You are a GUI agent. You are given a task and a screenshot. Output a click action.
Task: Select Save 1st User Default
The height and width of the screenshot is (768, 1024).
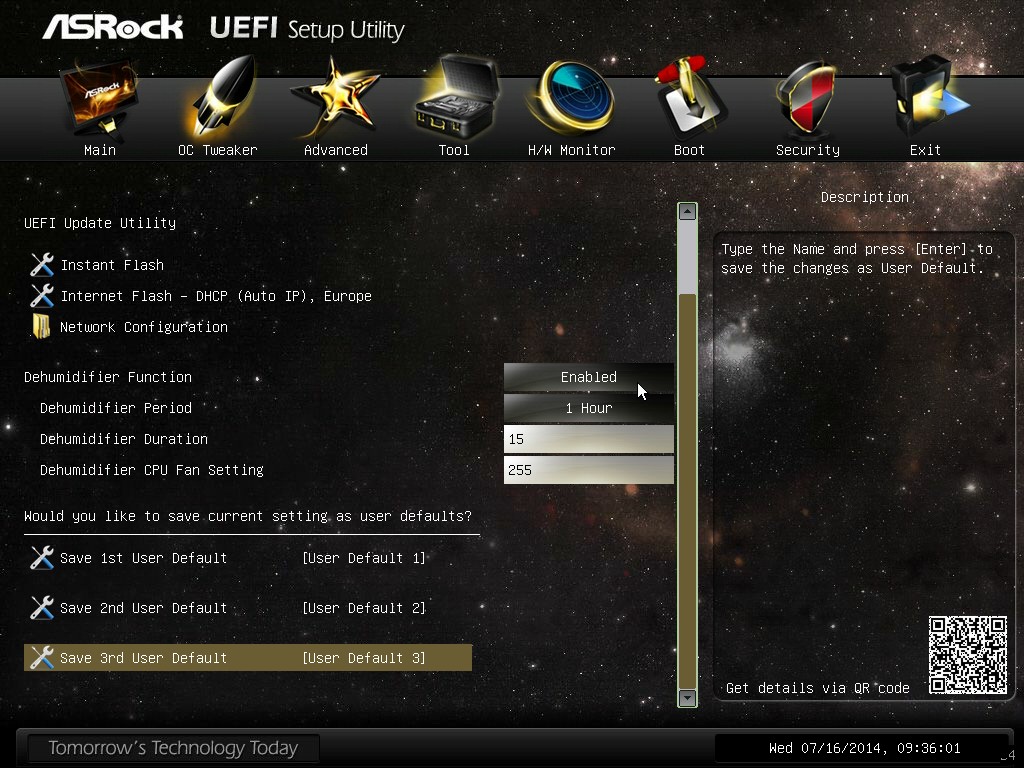click(143, 558)
